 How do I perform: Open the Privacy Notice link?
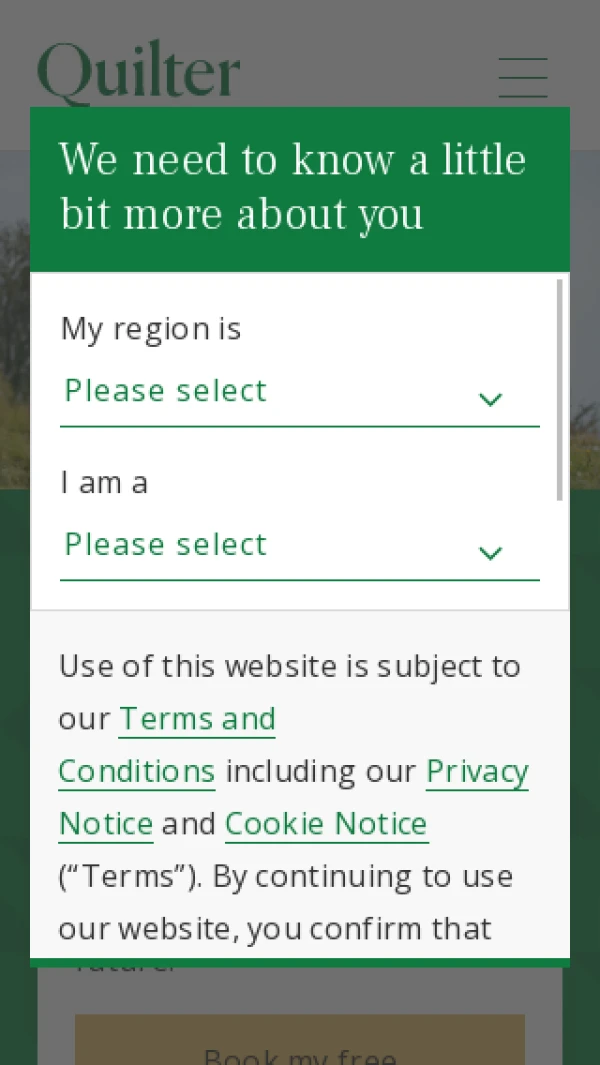[294, 797]
